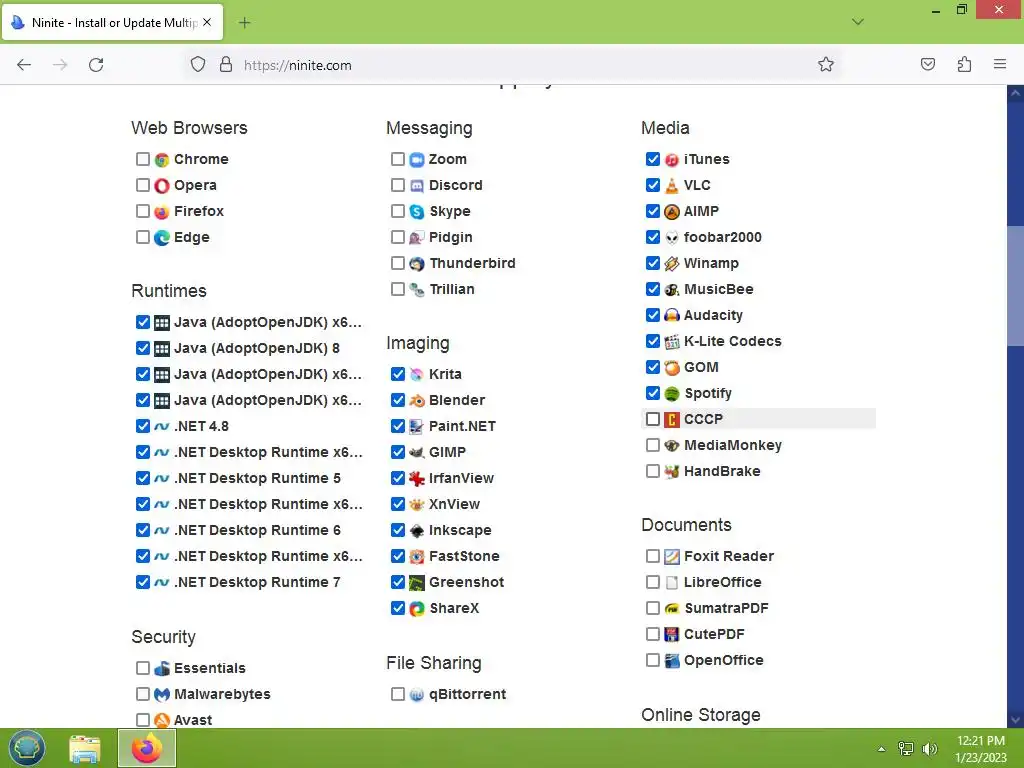This screenshot has width=1024, height=768.
Task: Uncheck the .NET 4.8 checkbox
Action: pos(142,426)
